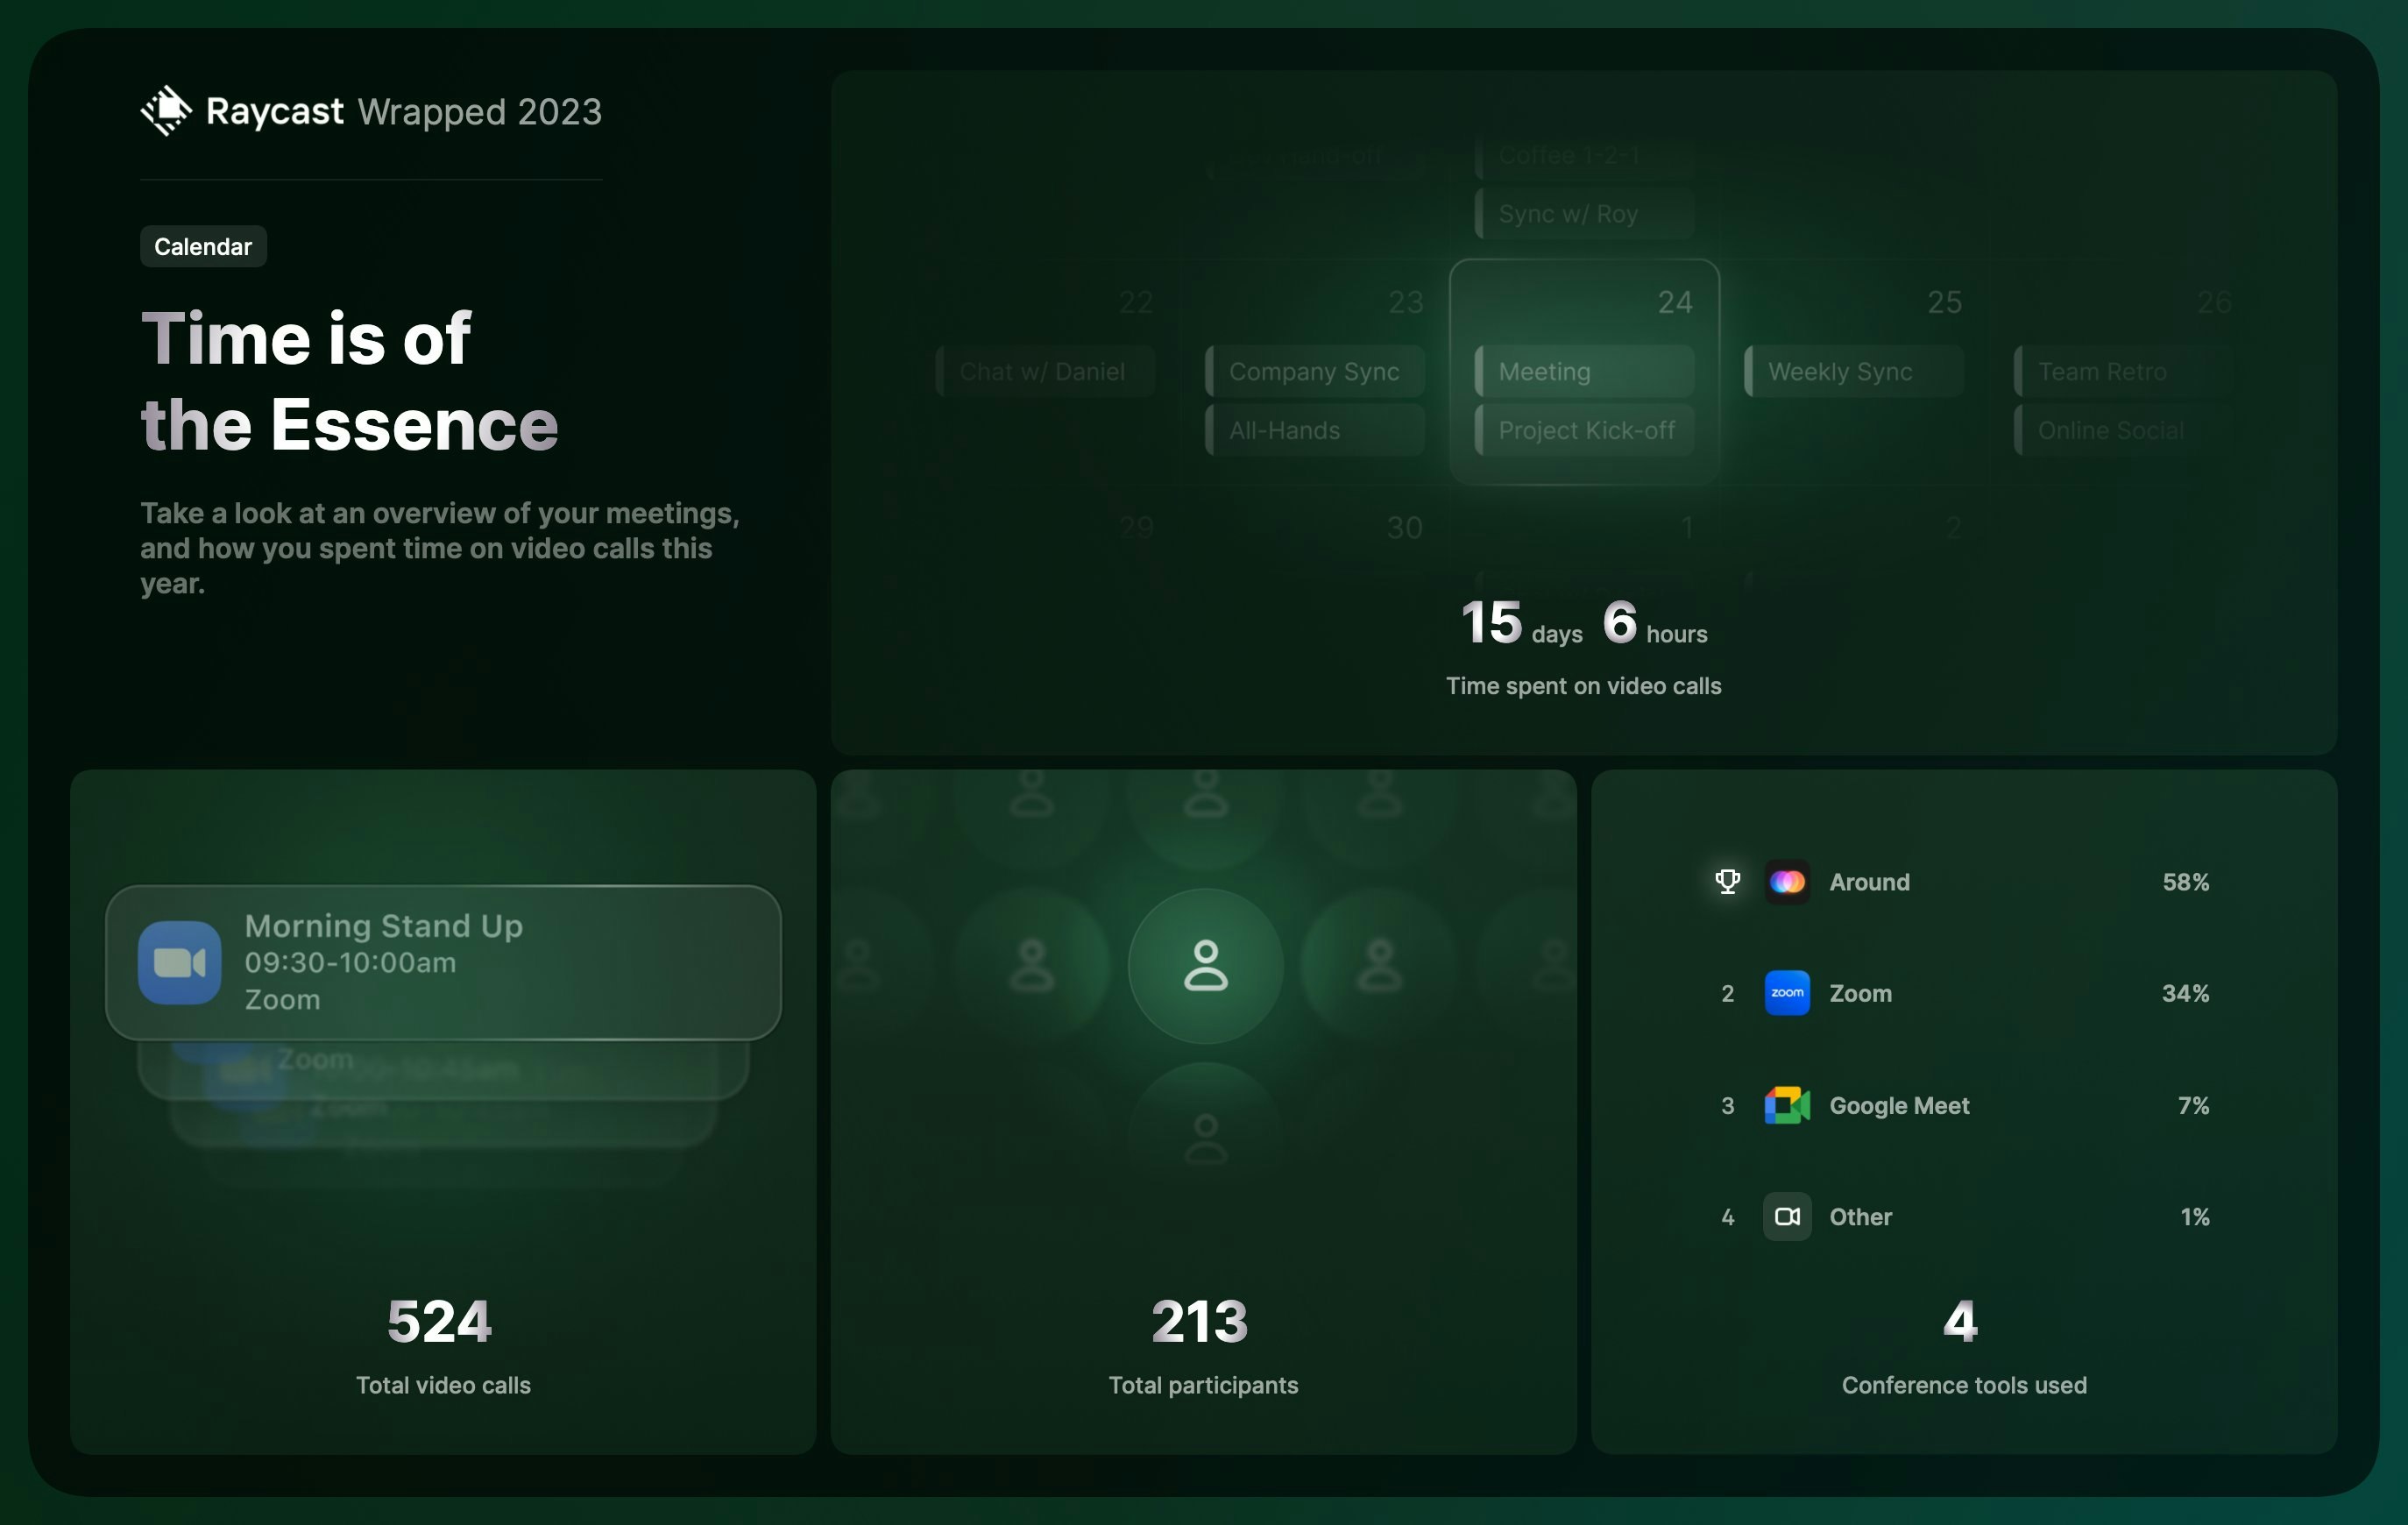
Task: Click the 34% value
Action: pos(2185,993)
